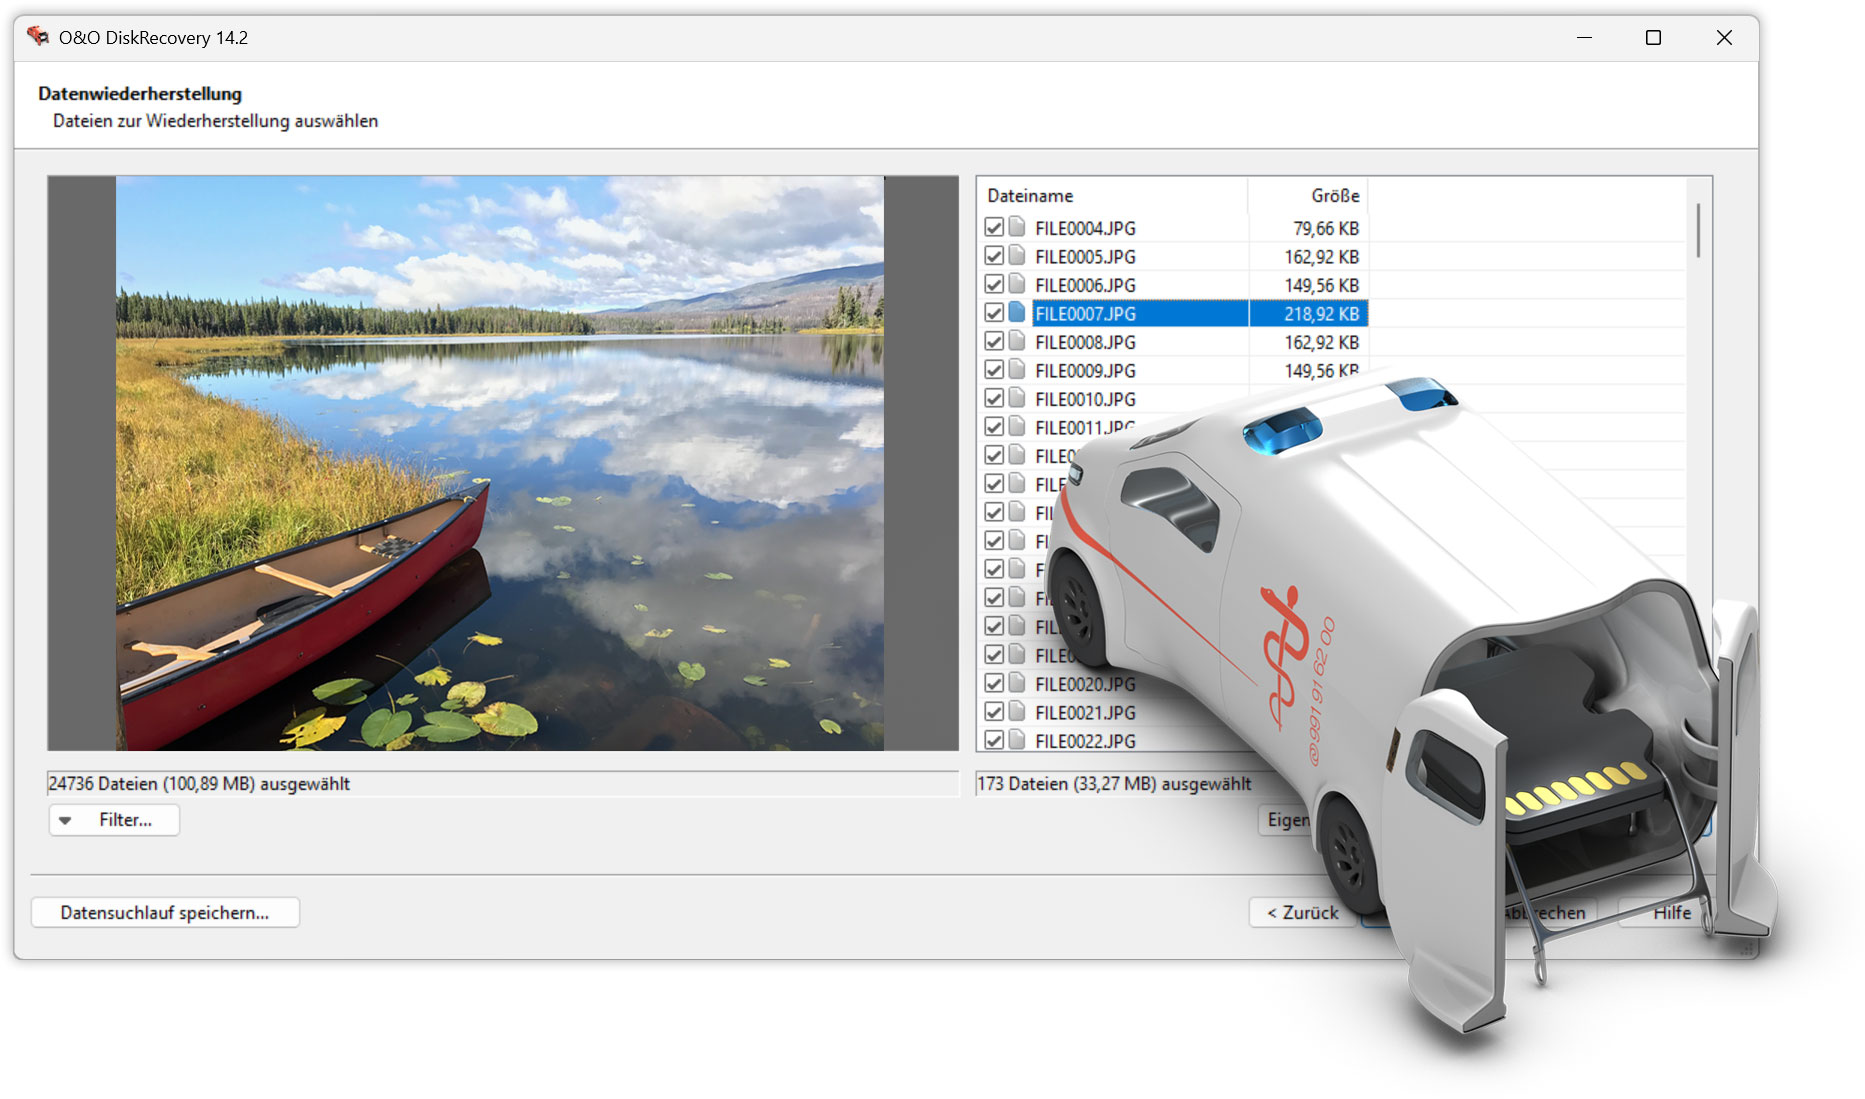This screenshot has width=1865, height=1099.
Task: Toggle the checkbox for FILE0021.JPG
Action: [x=994, y=712]
